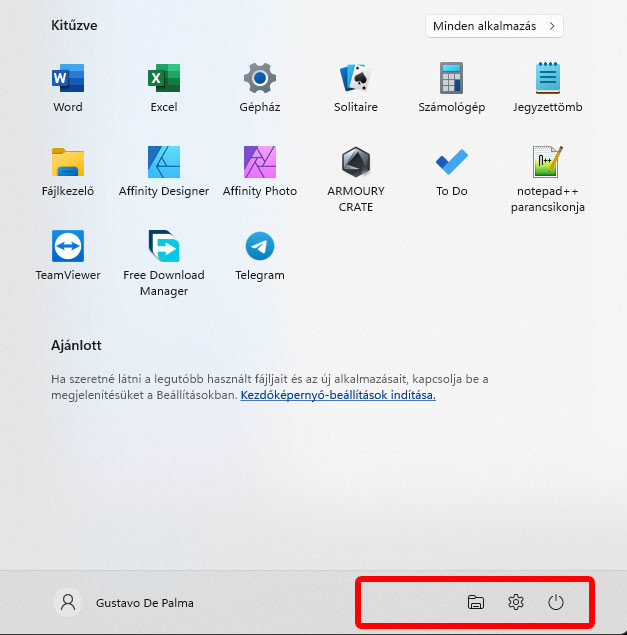Launch ARMOURY CRATE

pos(356,163)
